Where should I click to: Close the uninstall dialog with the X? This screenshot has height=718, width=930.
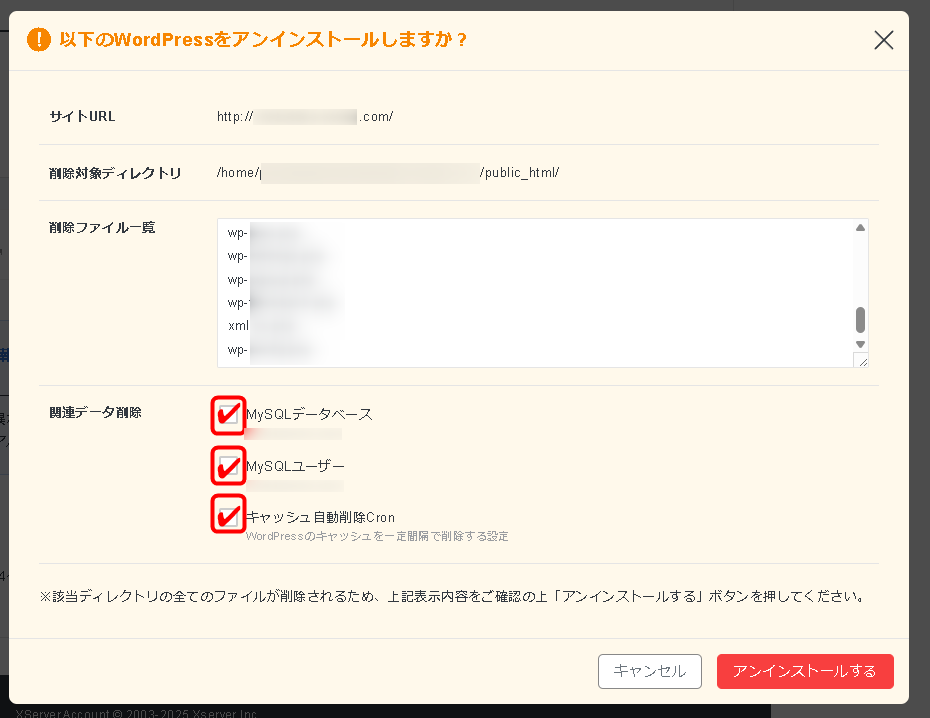[883, 40]
